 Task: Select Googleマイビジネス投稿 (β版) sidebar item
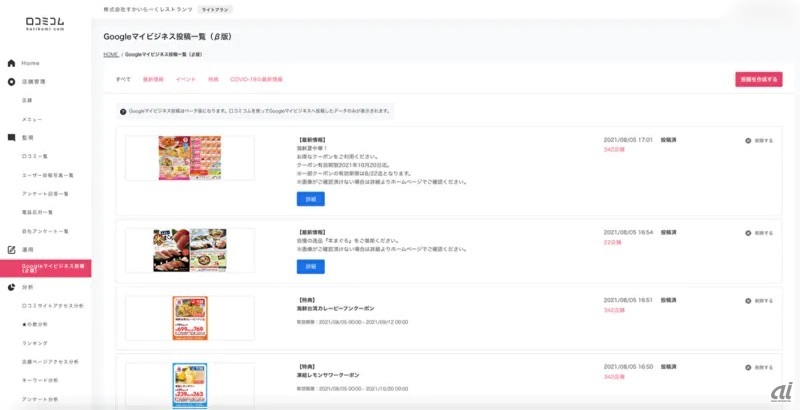(45, 268)
